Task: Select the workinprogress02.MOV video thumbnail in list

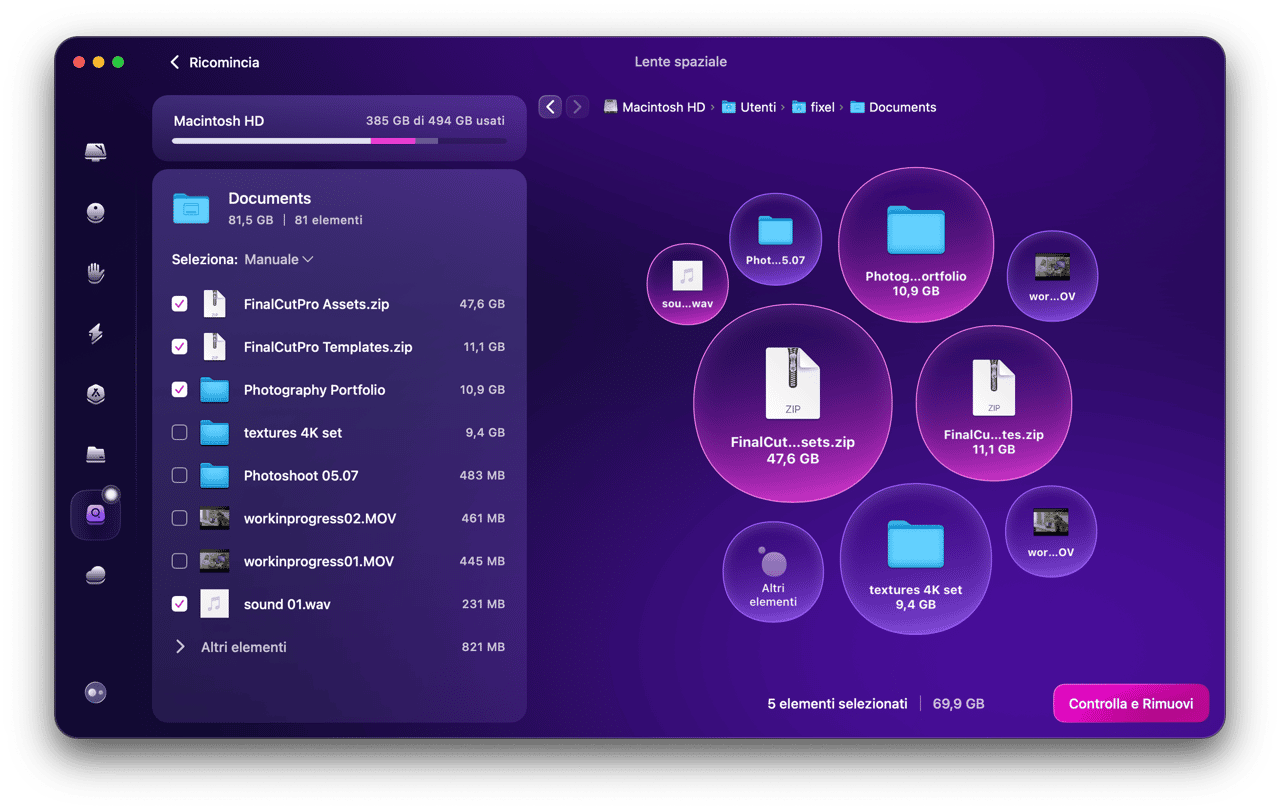Action: point(214,518)
